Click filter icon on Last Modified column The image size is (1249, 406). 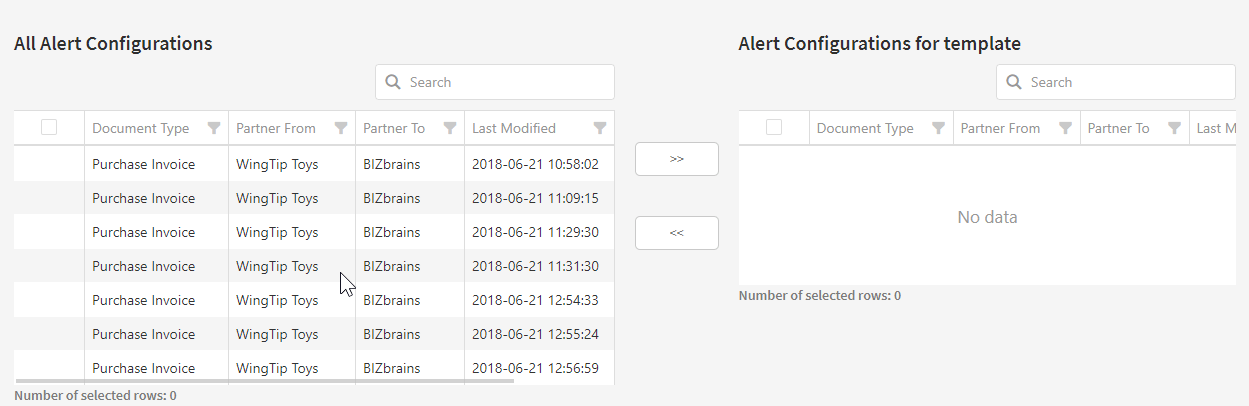click(x=600, y=128)
